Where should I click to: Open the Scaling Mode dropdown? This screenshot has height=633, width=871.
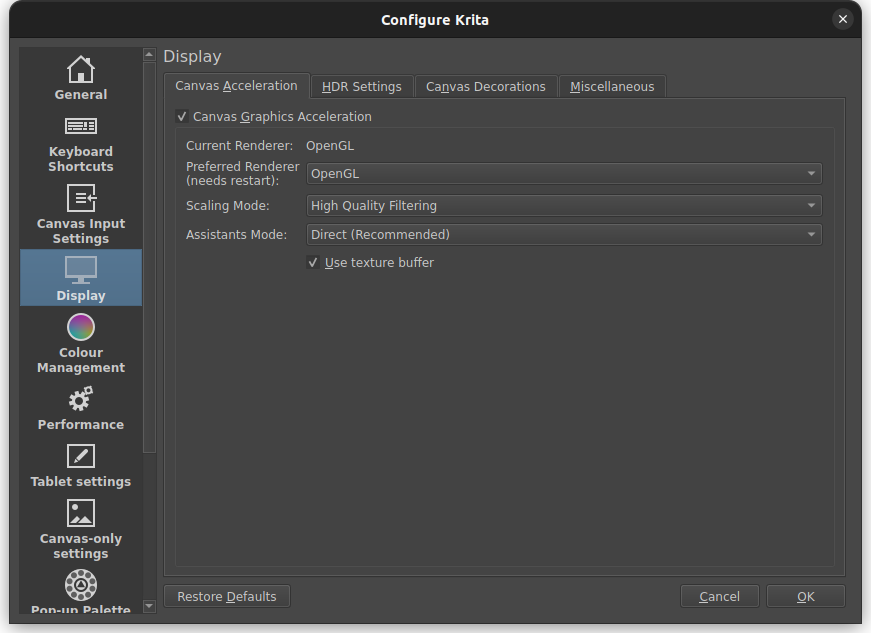coord(564,206)
